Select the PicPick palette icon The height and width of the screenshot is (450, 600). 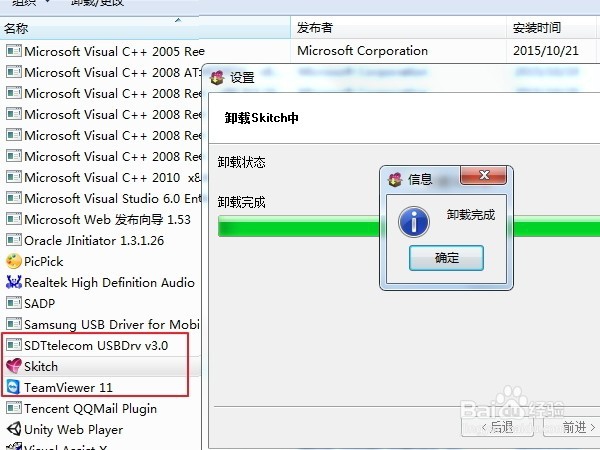click(x=14, y=261)
